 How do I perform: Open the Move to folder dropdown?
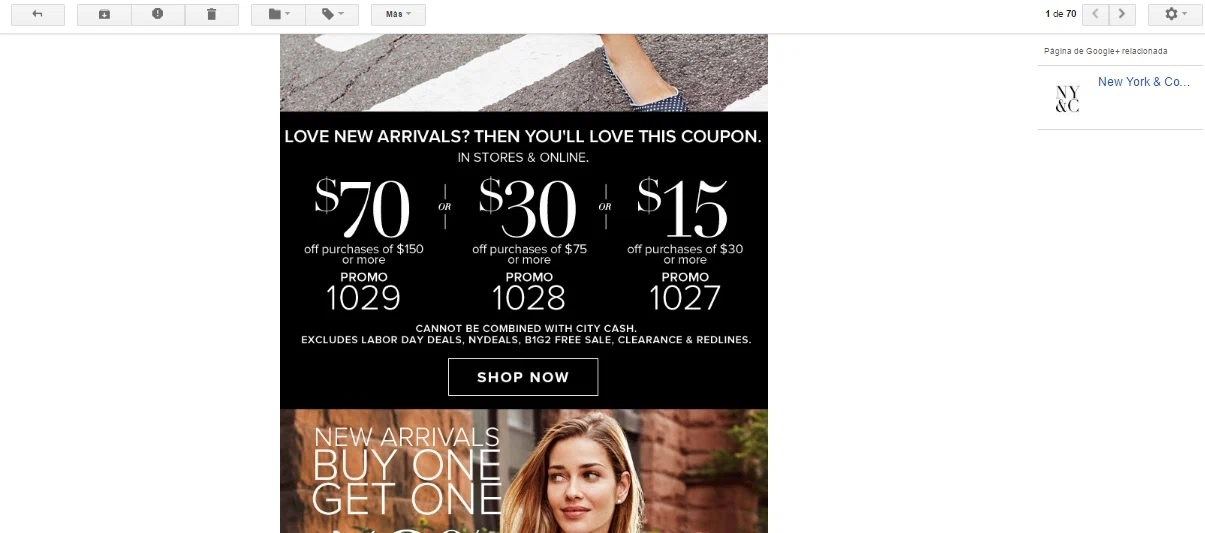(278, 15)
